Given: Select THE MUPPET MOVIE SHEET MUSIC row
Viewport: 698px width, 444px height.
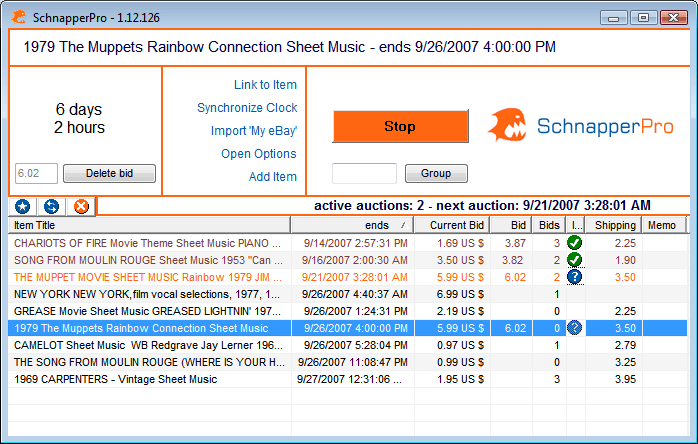Looking at the screenshot, I should pos(348,277).
